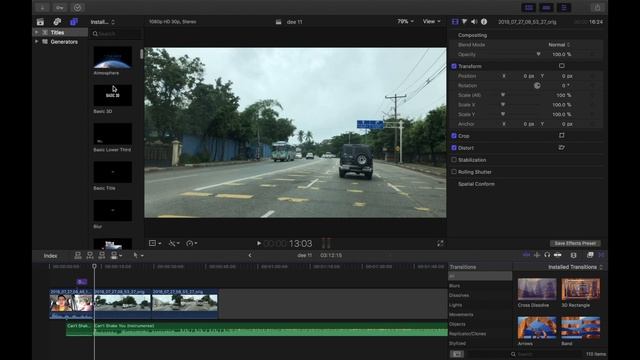This screenshot has width=640, height=360.
Task: Switch to the Video inspector tab icon
Action: coord(455,22)
